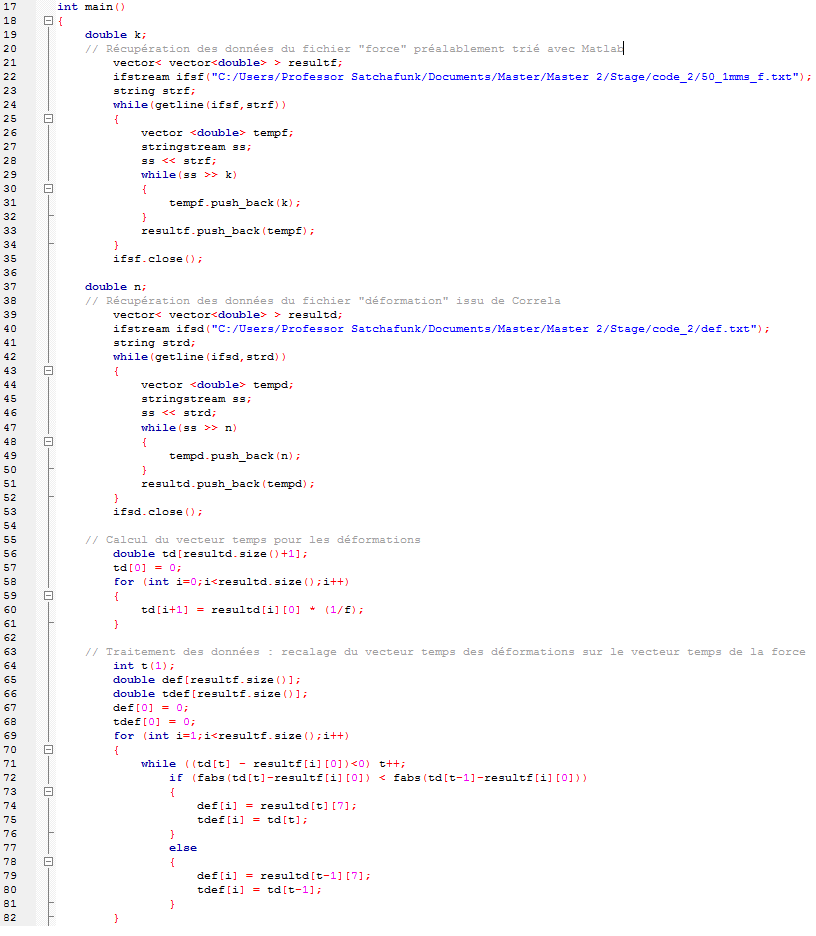Image resolution: width=816 pixels, height=936 pixels.
Task: Click the 'else' keyword on line 77
Action: (x=183, y=848)
